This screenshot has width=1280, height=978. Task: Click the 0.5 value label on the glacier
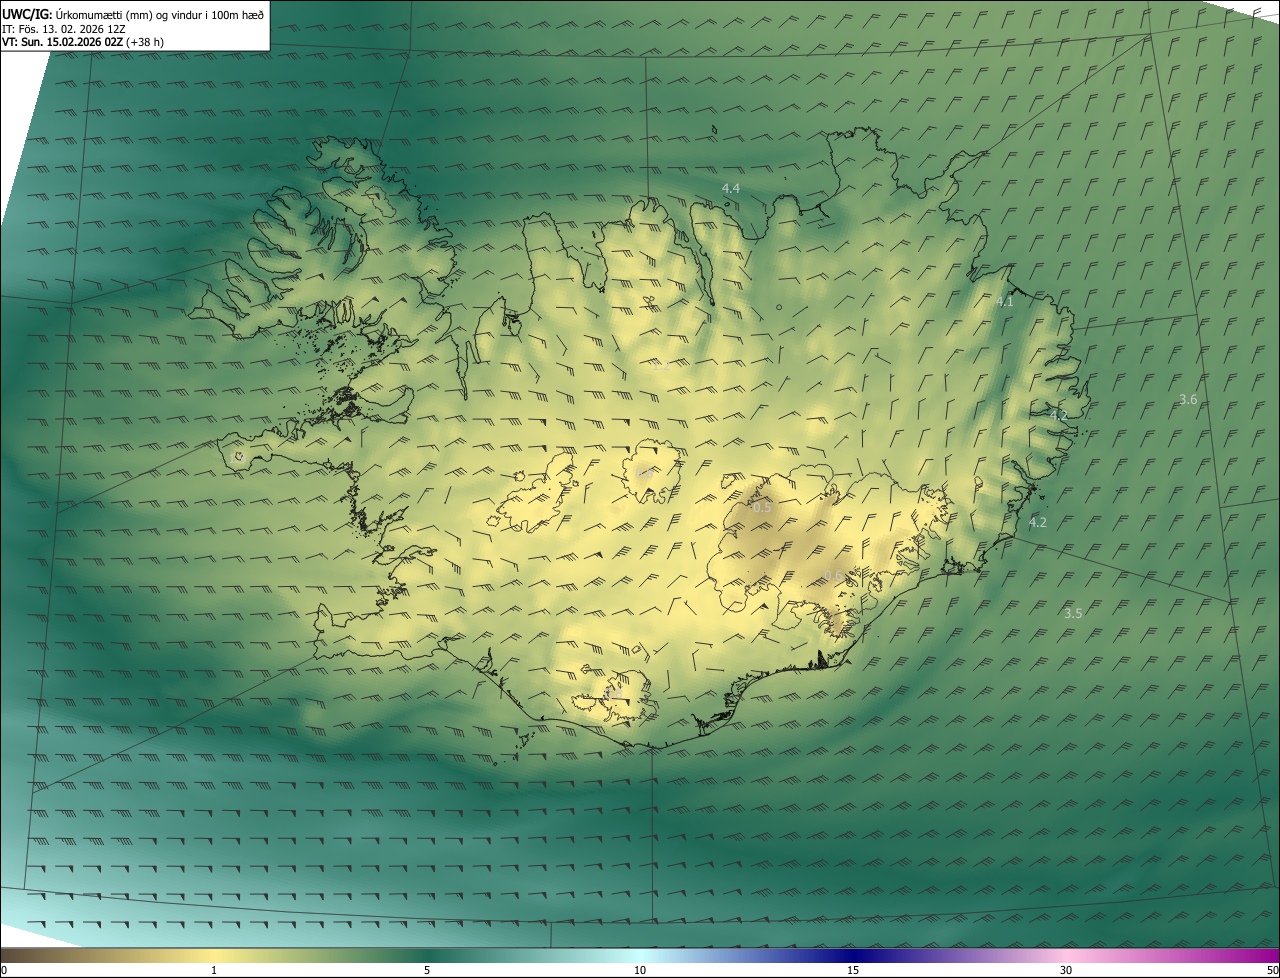[762, 507]
